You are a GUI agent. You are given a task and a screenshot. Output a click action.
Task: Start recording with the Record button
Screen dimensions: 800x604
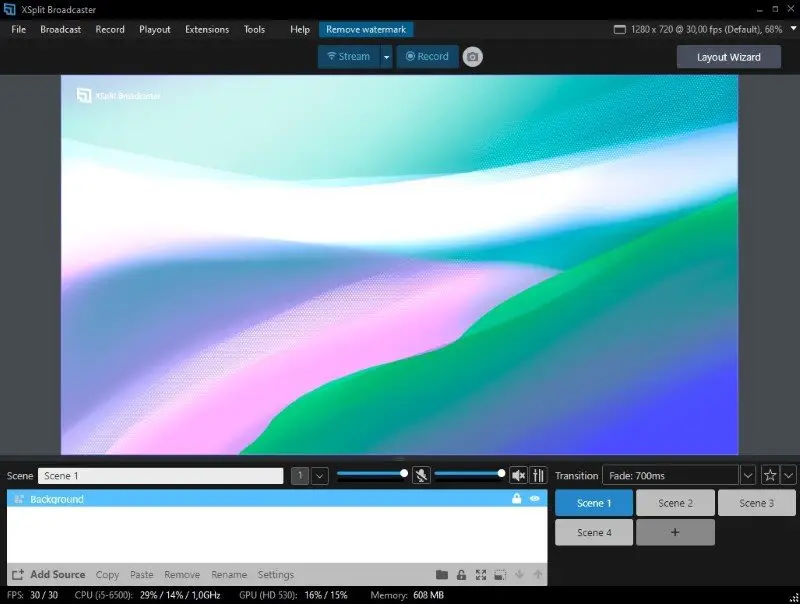426,56
